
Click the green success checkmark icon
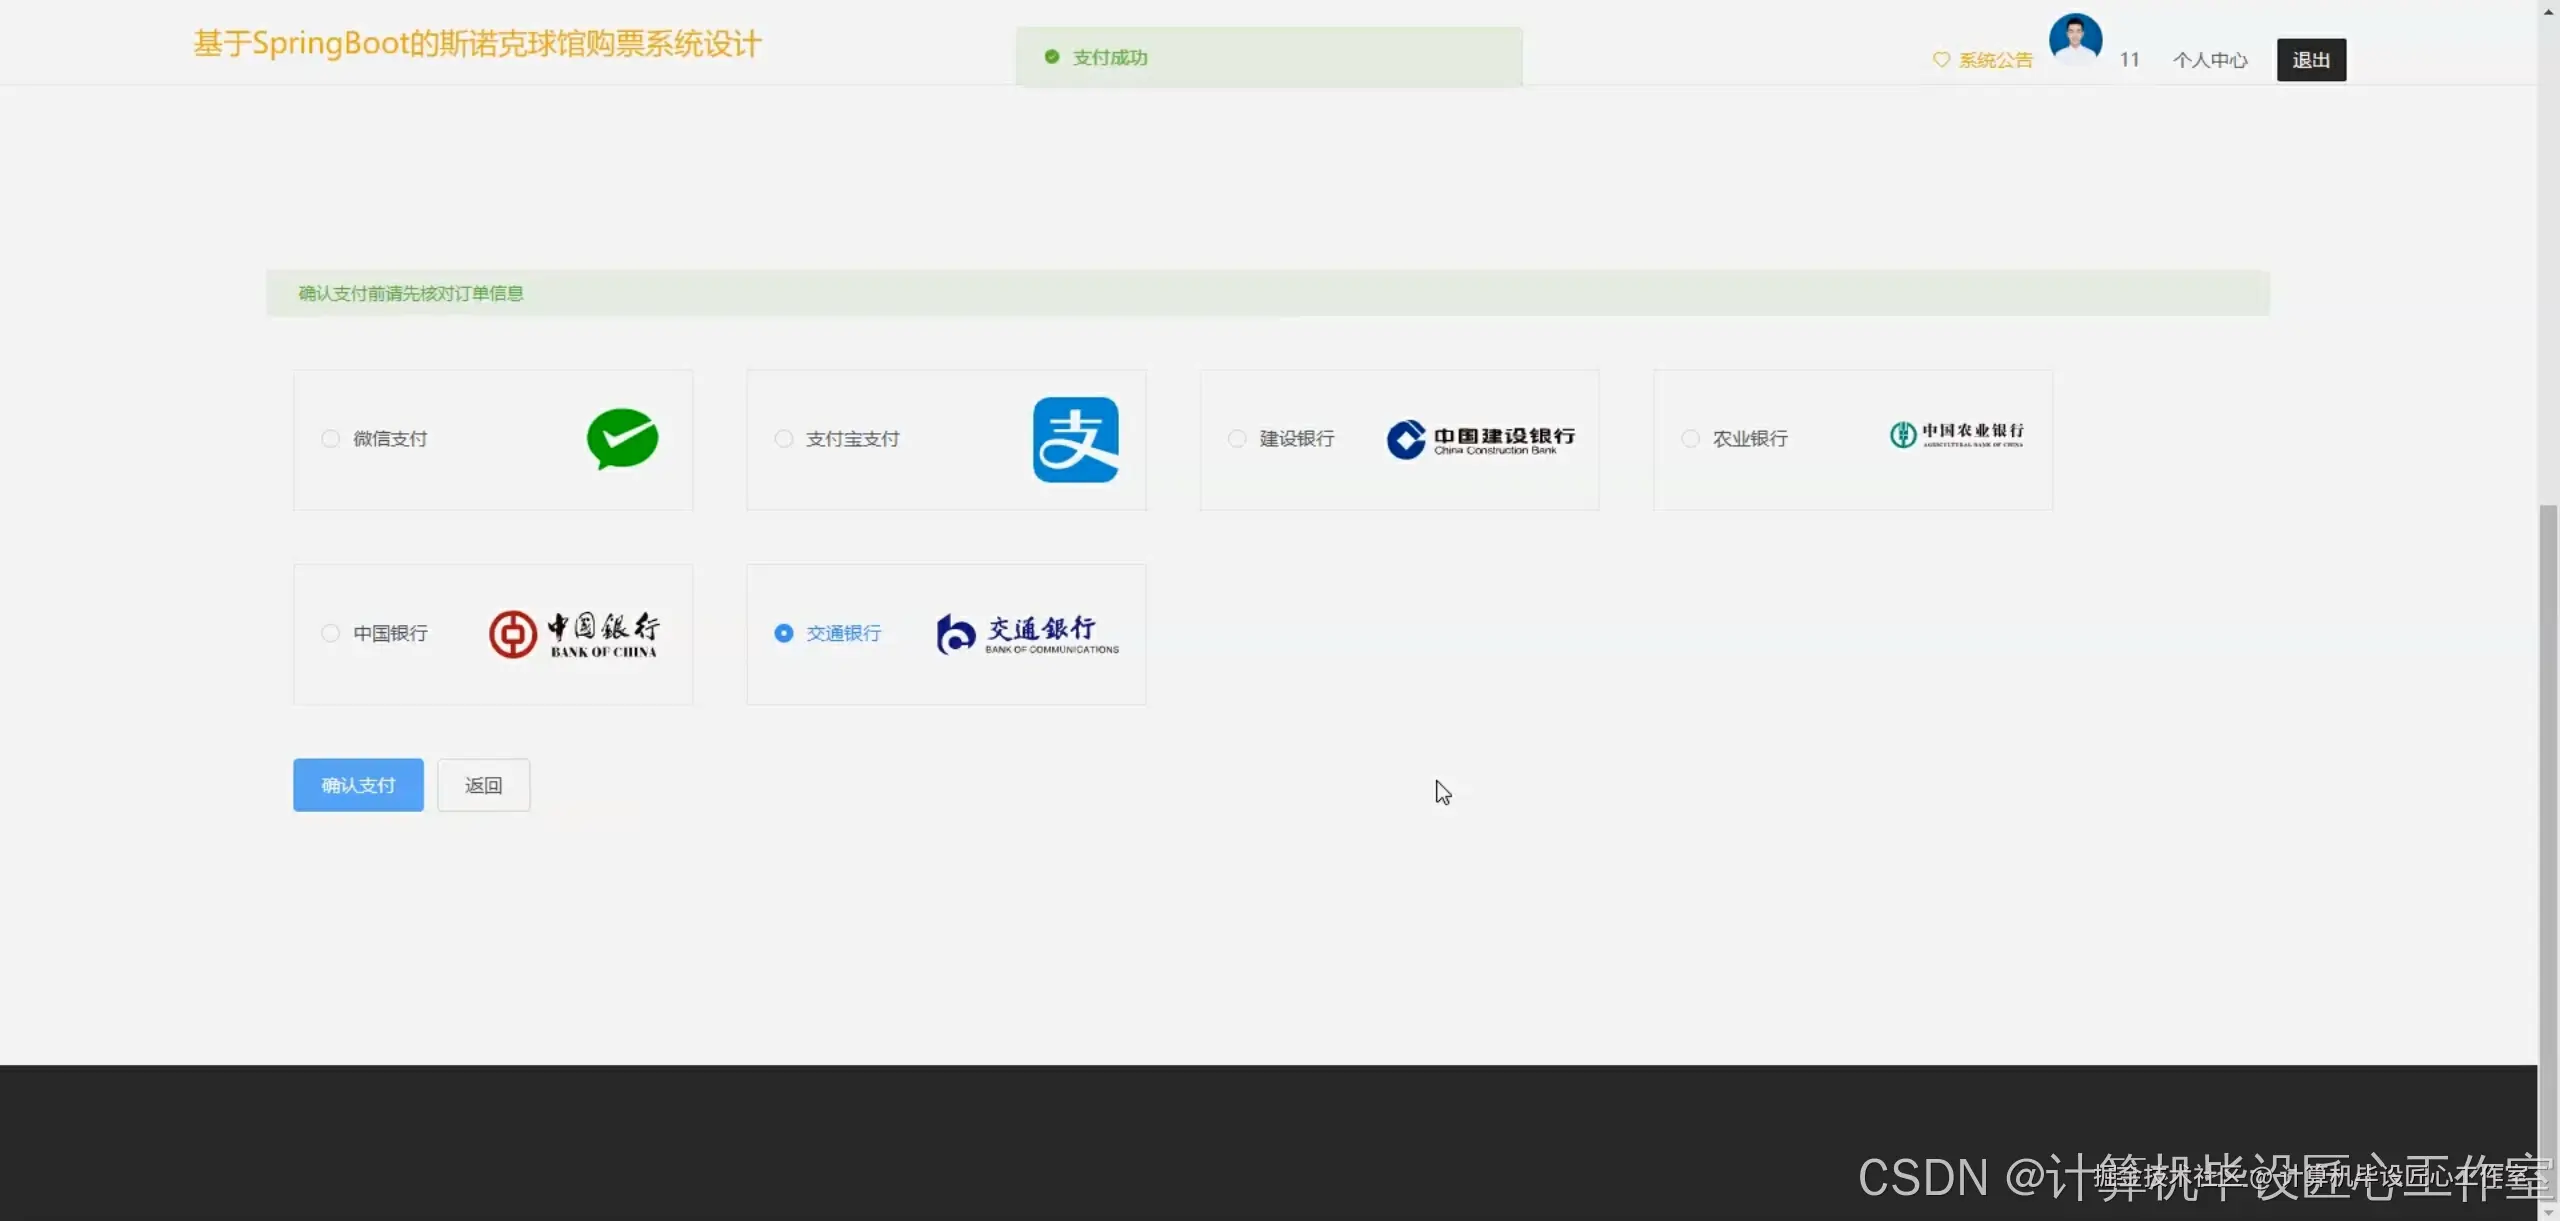[1051, 57]
